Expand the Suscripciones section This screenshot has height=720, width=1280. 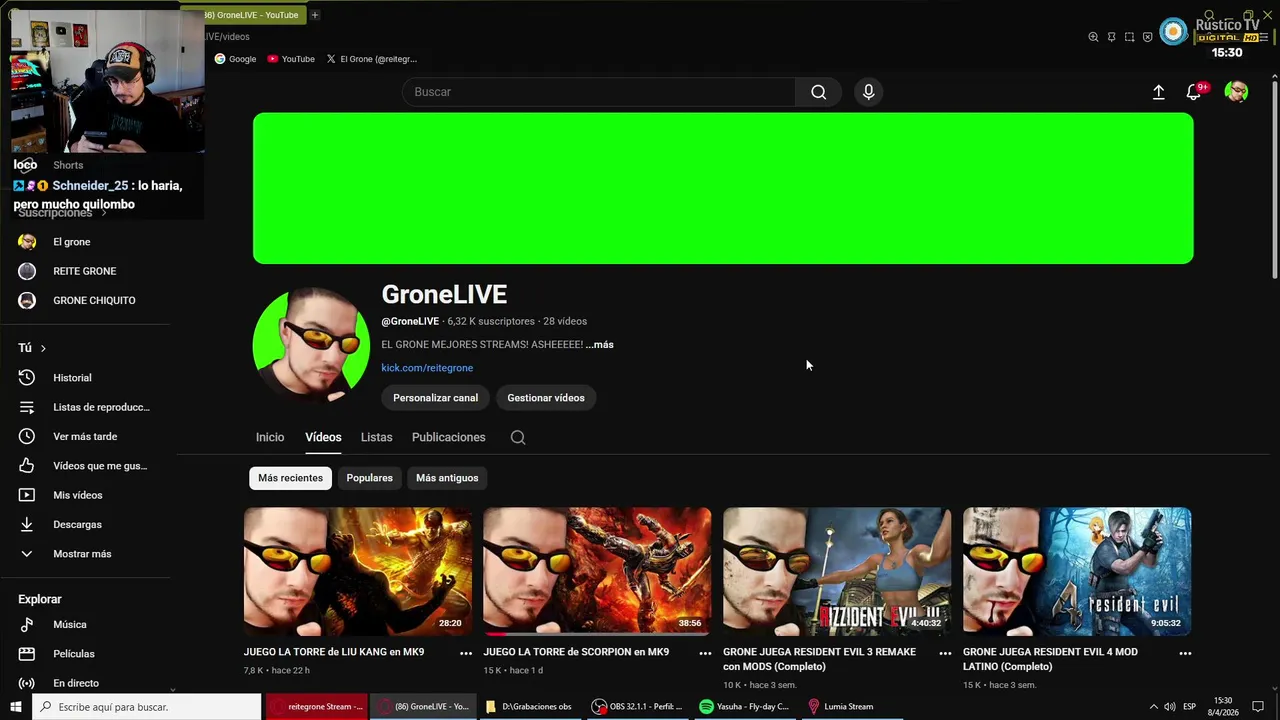click(x=62, y=213)
